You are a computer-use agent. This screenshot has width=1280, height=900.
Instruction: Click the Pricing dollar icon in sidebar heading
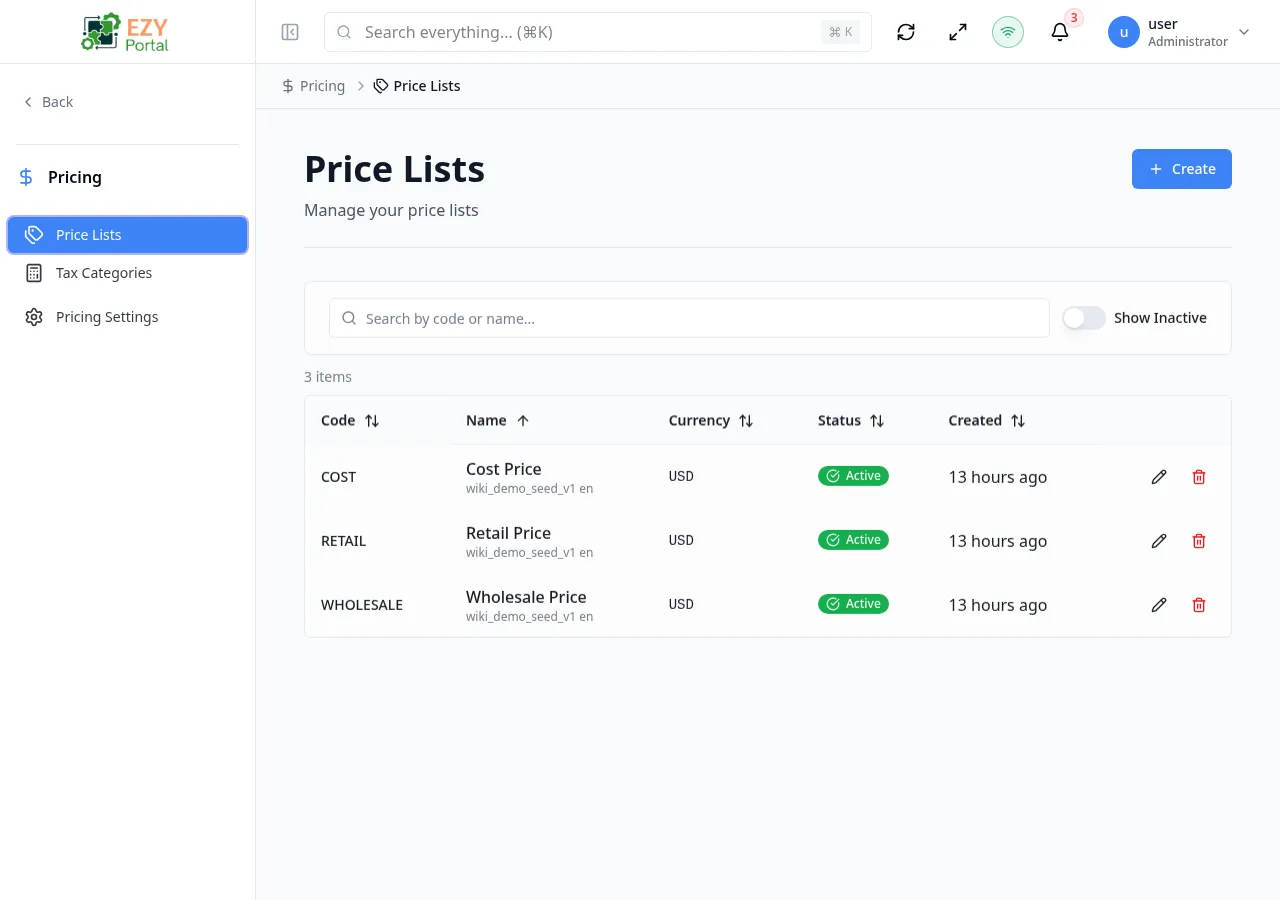tap(26, 177)
